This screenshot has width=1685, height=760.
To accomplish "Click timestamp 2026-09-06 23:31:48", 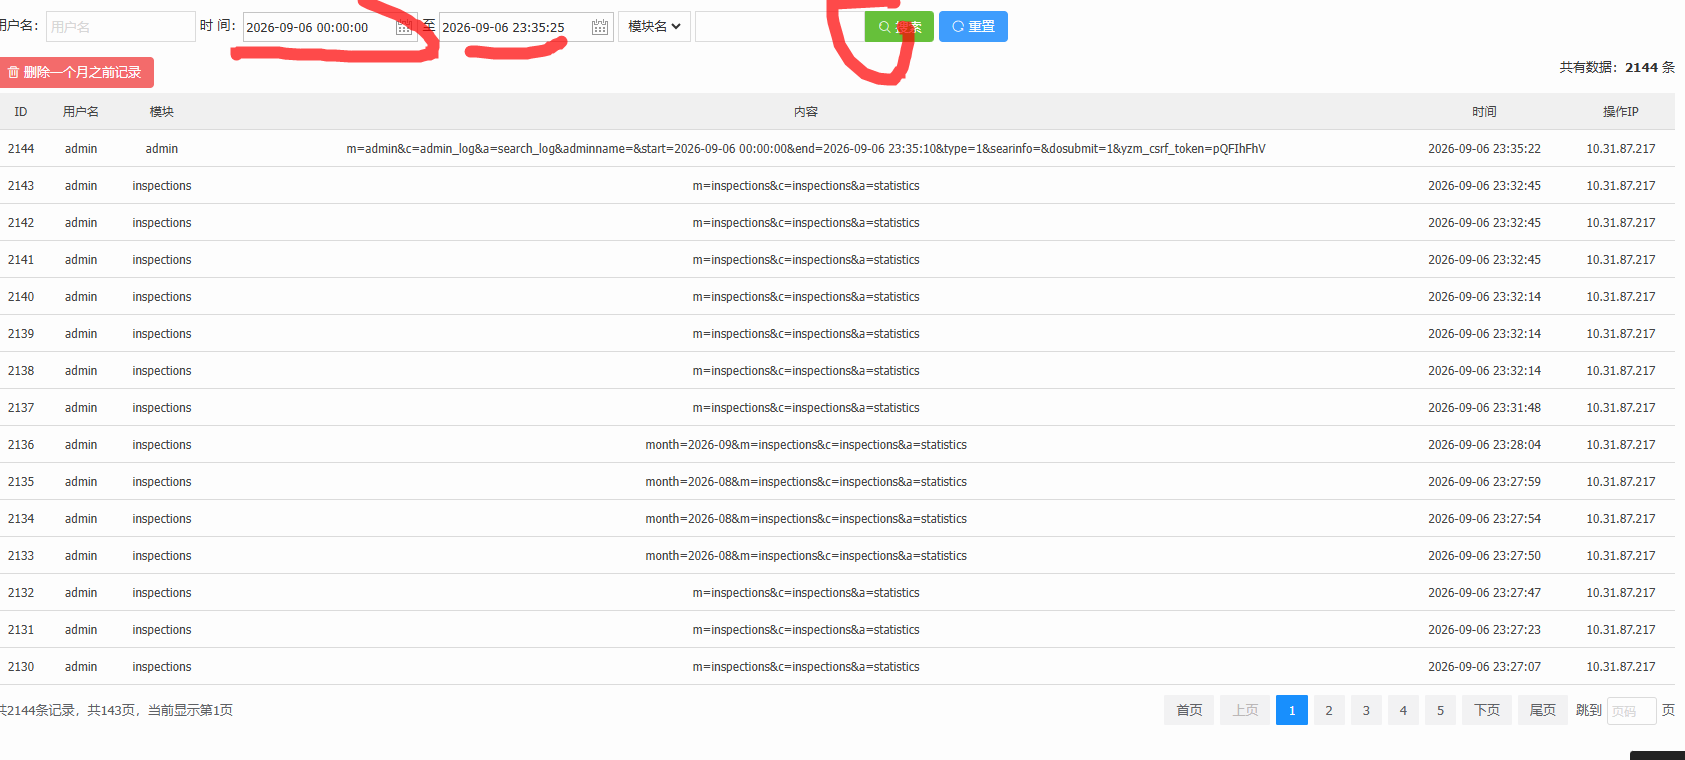I will (1484, 408).
